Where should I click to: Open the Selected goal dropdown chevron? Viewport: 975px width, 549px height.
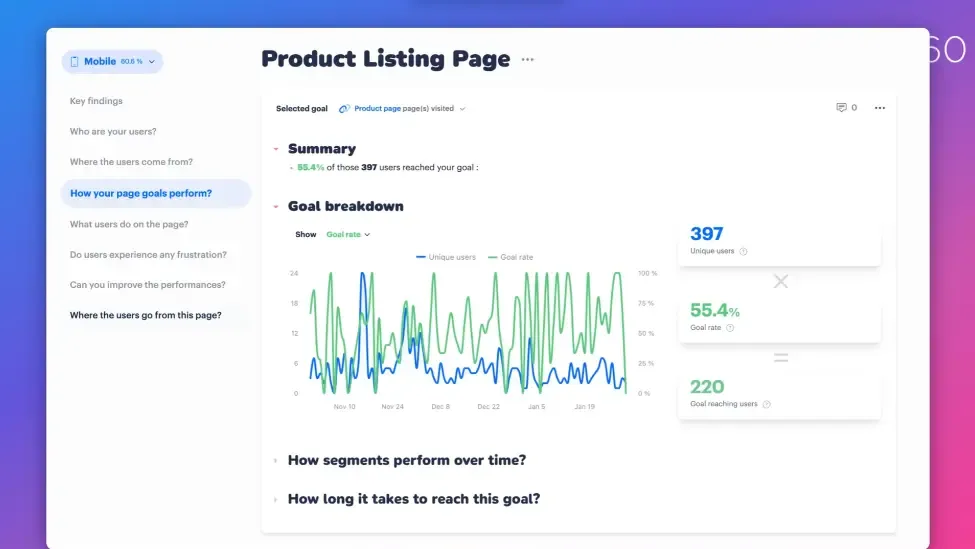click(462, 109)
